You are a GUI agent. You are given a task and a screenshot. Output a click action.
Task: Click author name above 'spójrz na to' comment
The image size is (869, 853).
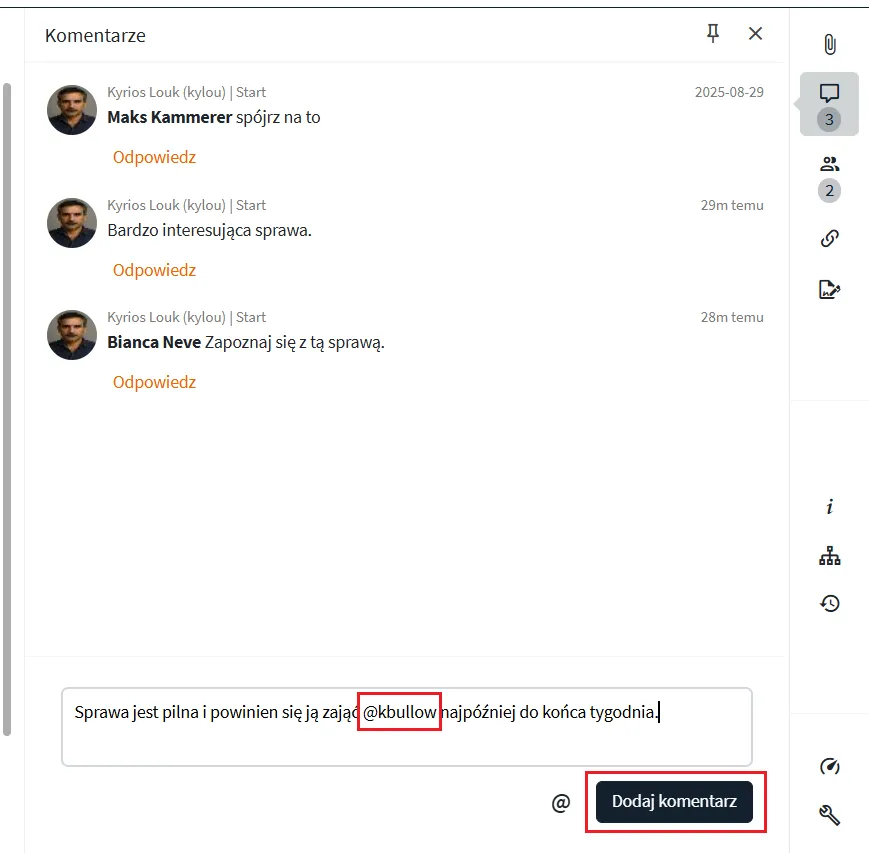187,92
